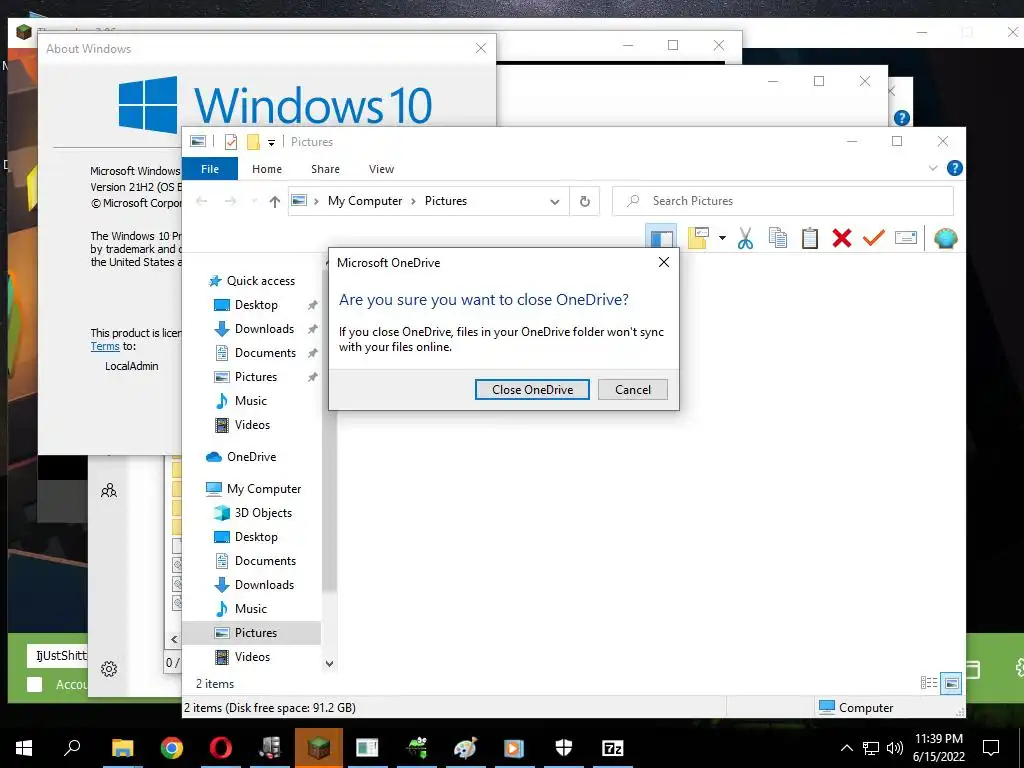1024x768 pixels.
Task: Click chevron after My Computer in address bar
Action: pos(413,201)
